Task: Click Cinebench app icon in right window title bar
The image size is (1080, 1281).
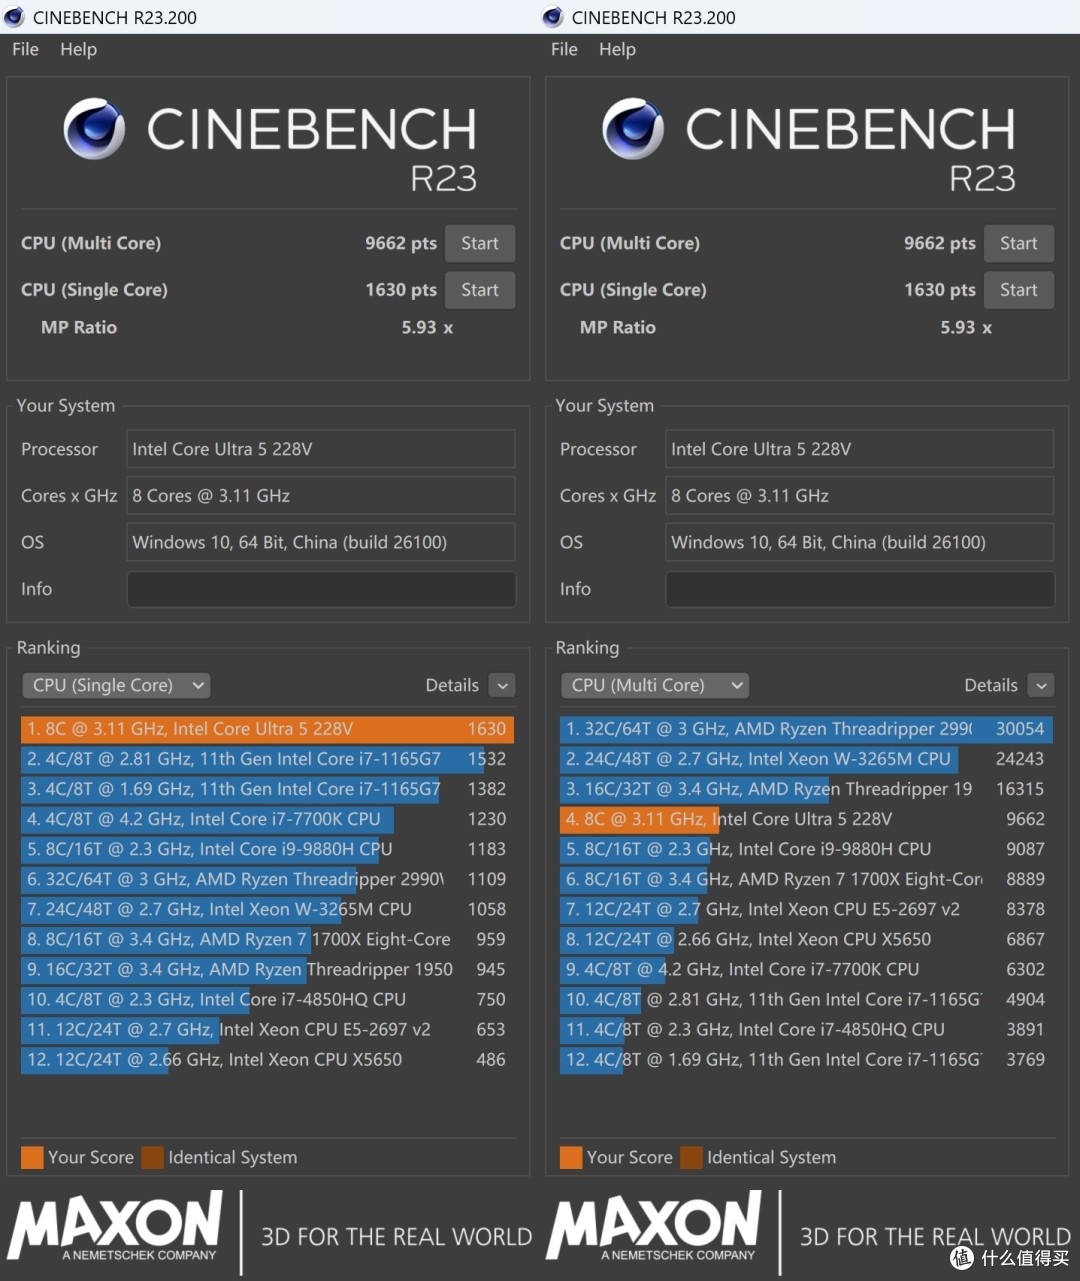Action: (553, 17)
